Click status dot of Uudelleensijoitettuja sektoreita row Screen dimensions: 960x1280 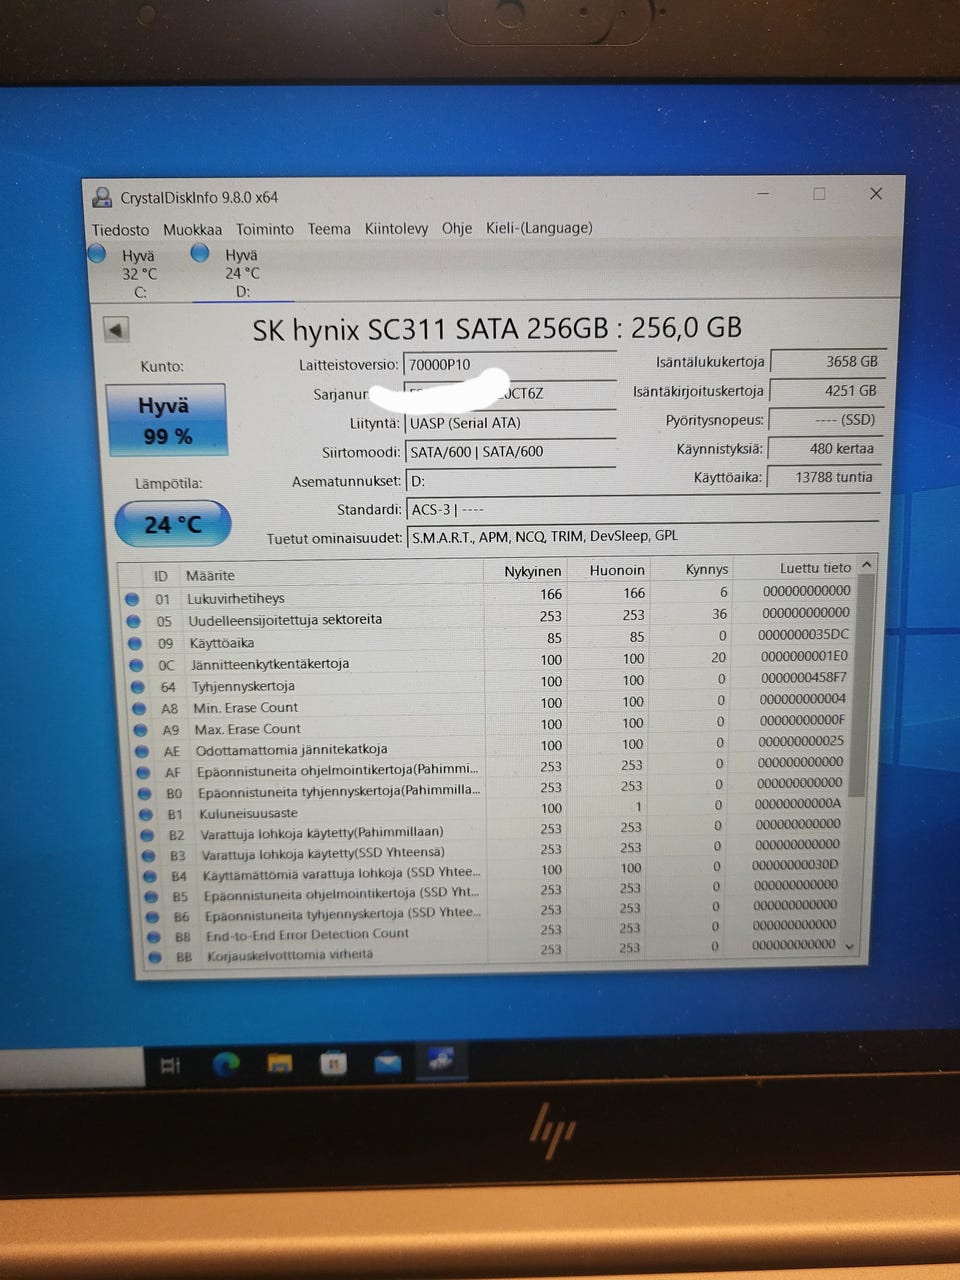pos(133,621)
